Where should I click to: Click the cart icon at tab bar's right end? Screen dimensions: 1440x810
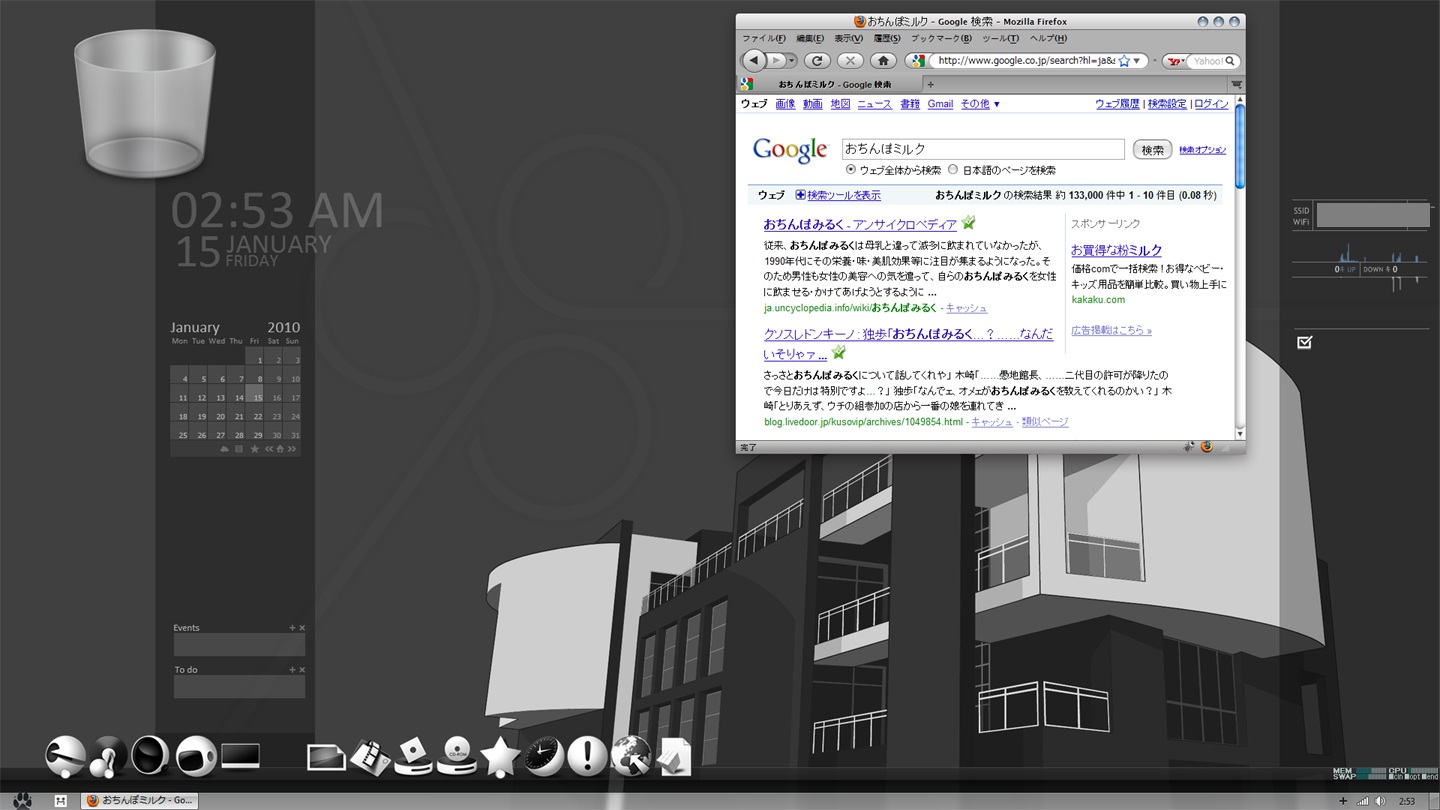click(x=1237, y=85)
